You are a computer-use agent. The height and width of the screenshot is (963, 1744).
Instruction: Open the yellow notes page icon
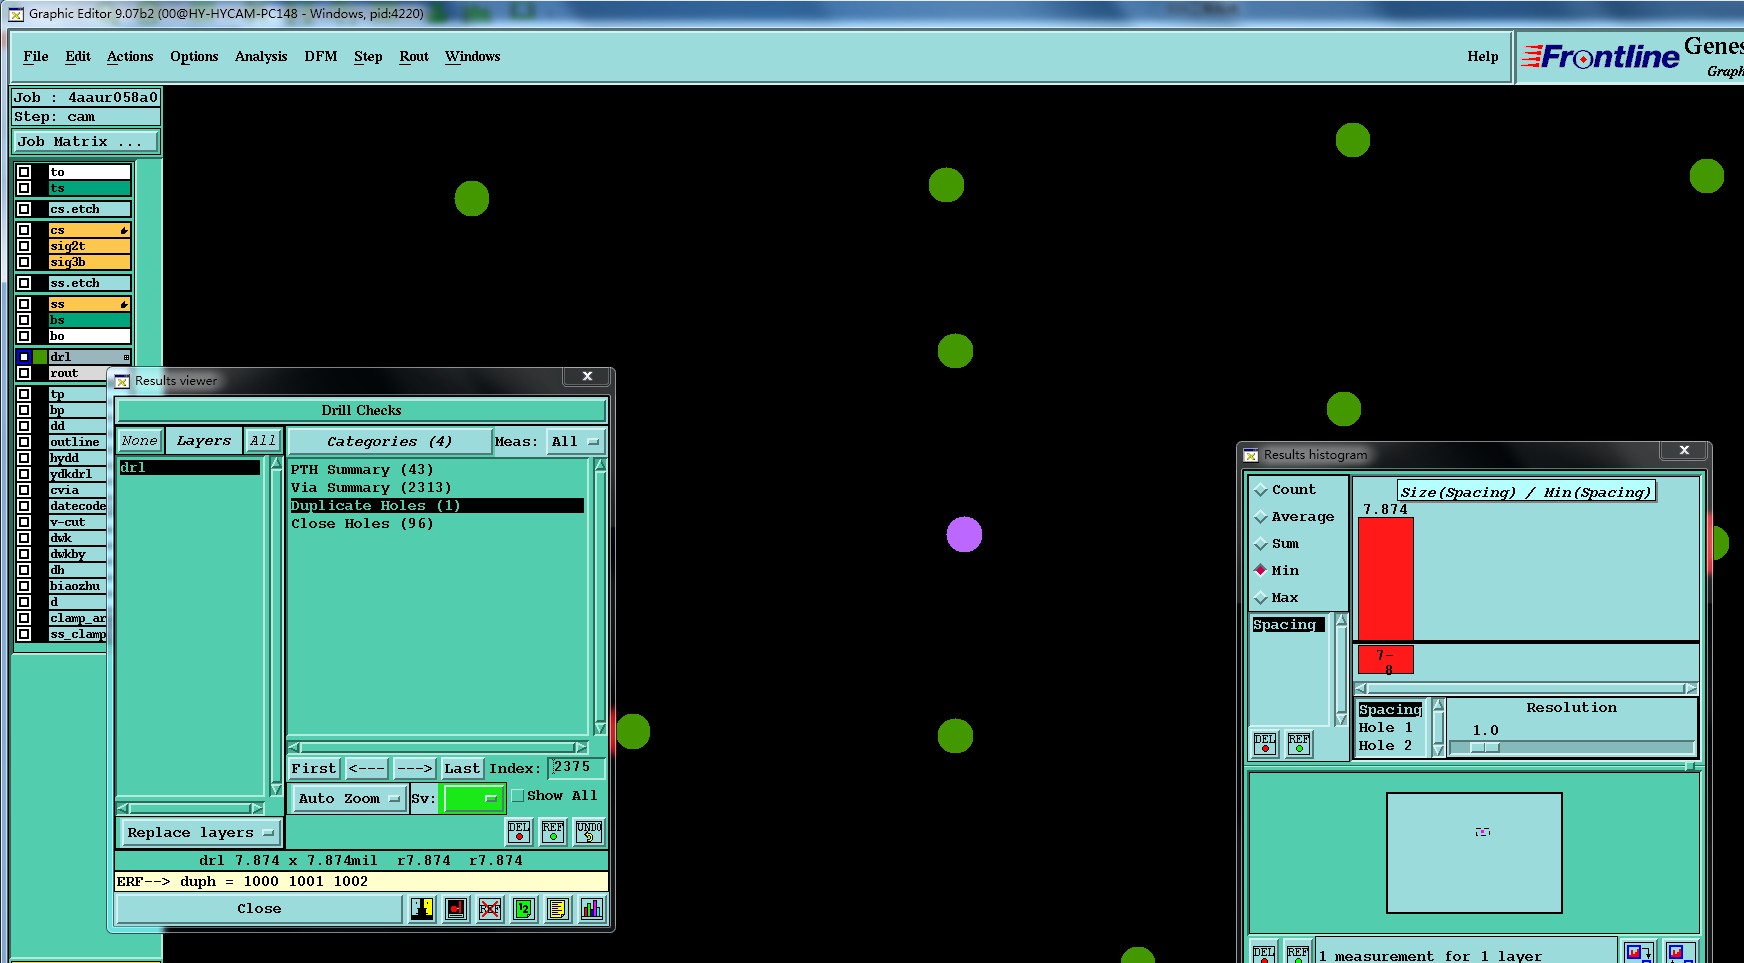coord(558,908)
